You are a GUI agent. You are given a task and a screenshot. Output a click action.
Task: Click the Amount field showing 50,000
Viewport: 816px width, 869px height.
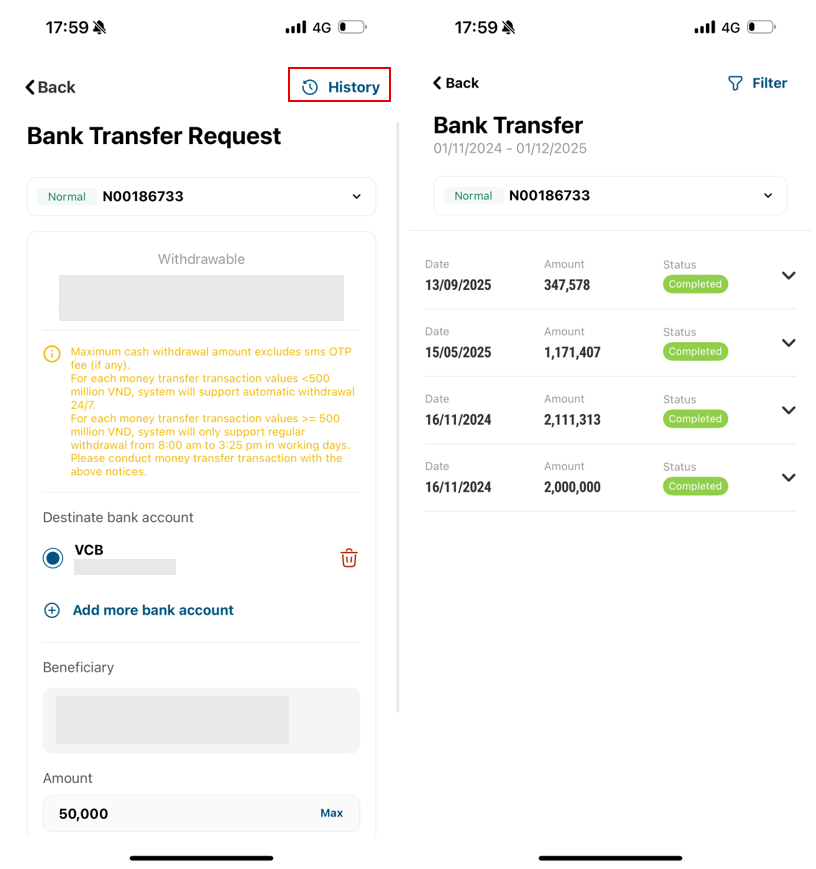tap(180, 813)
